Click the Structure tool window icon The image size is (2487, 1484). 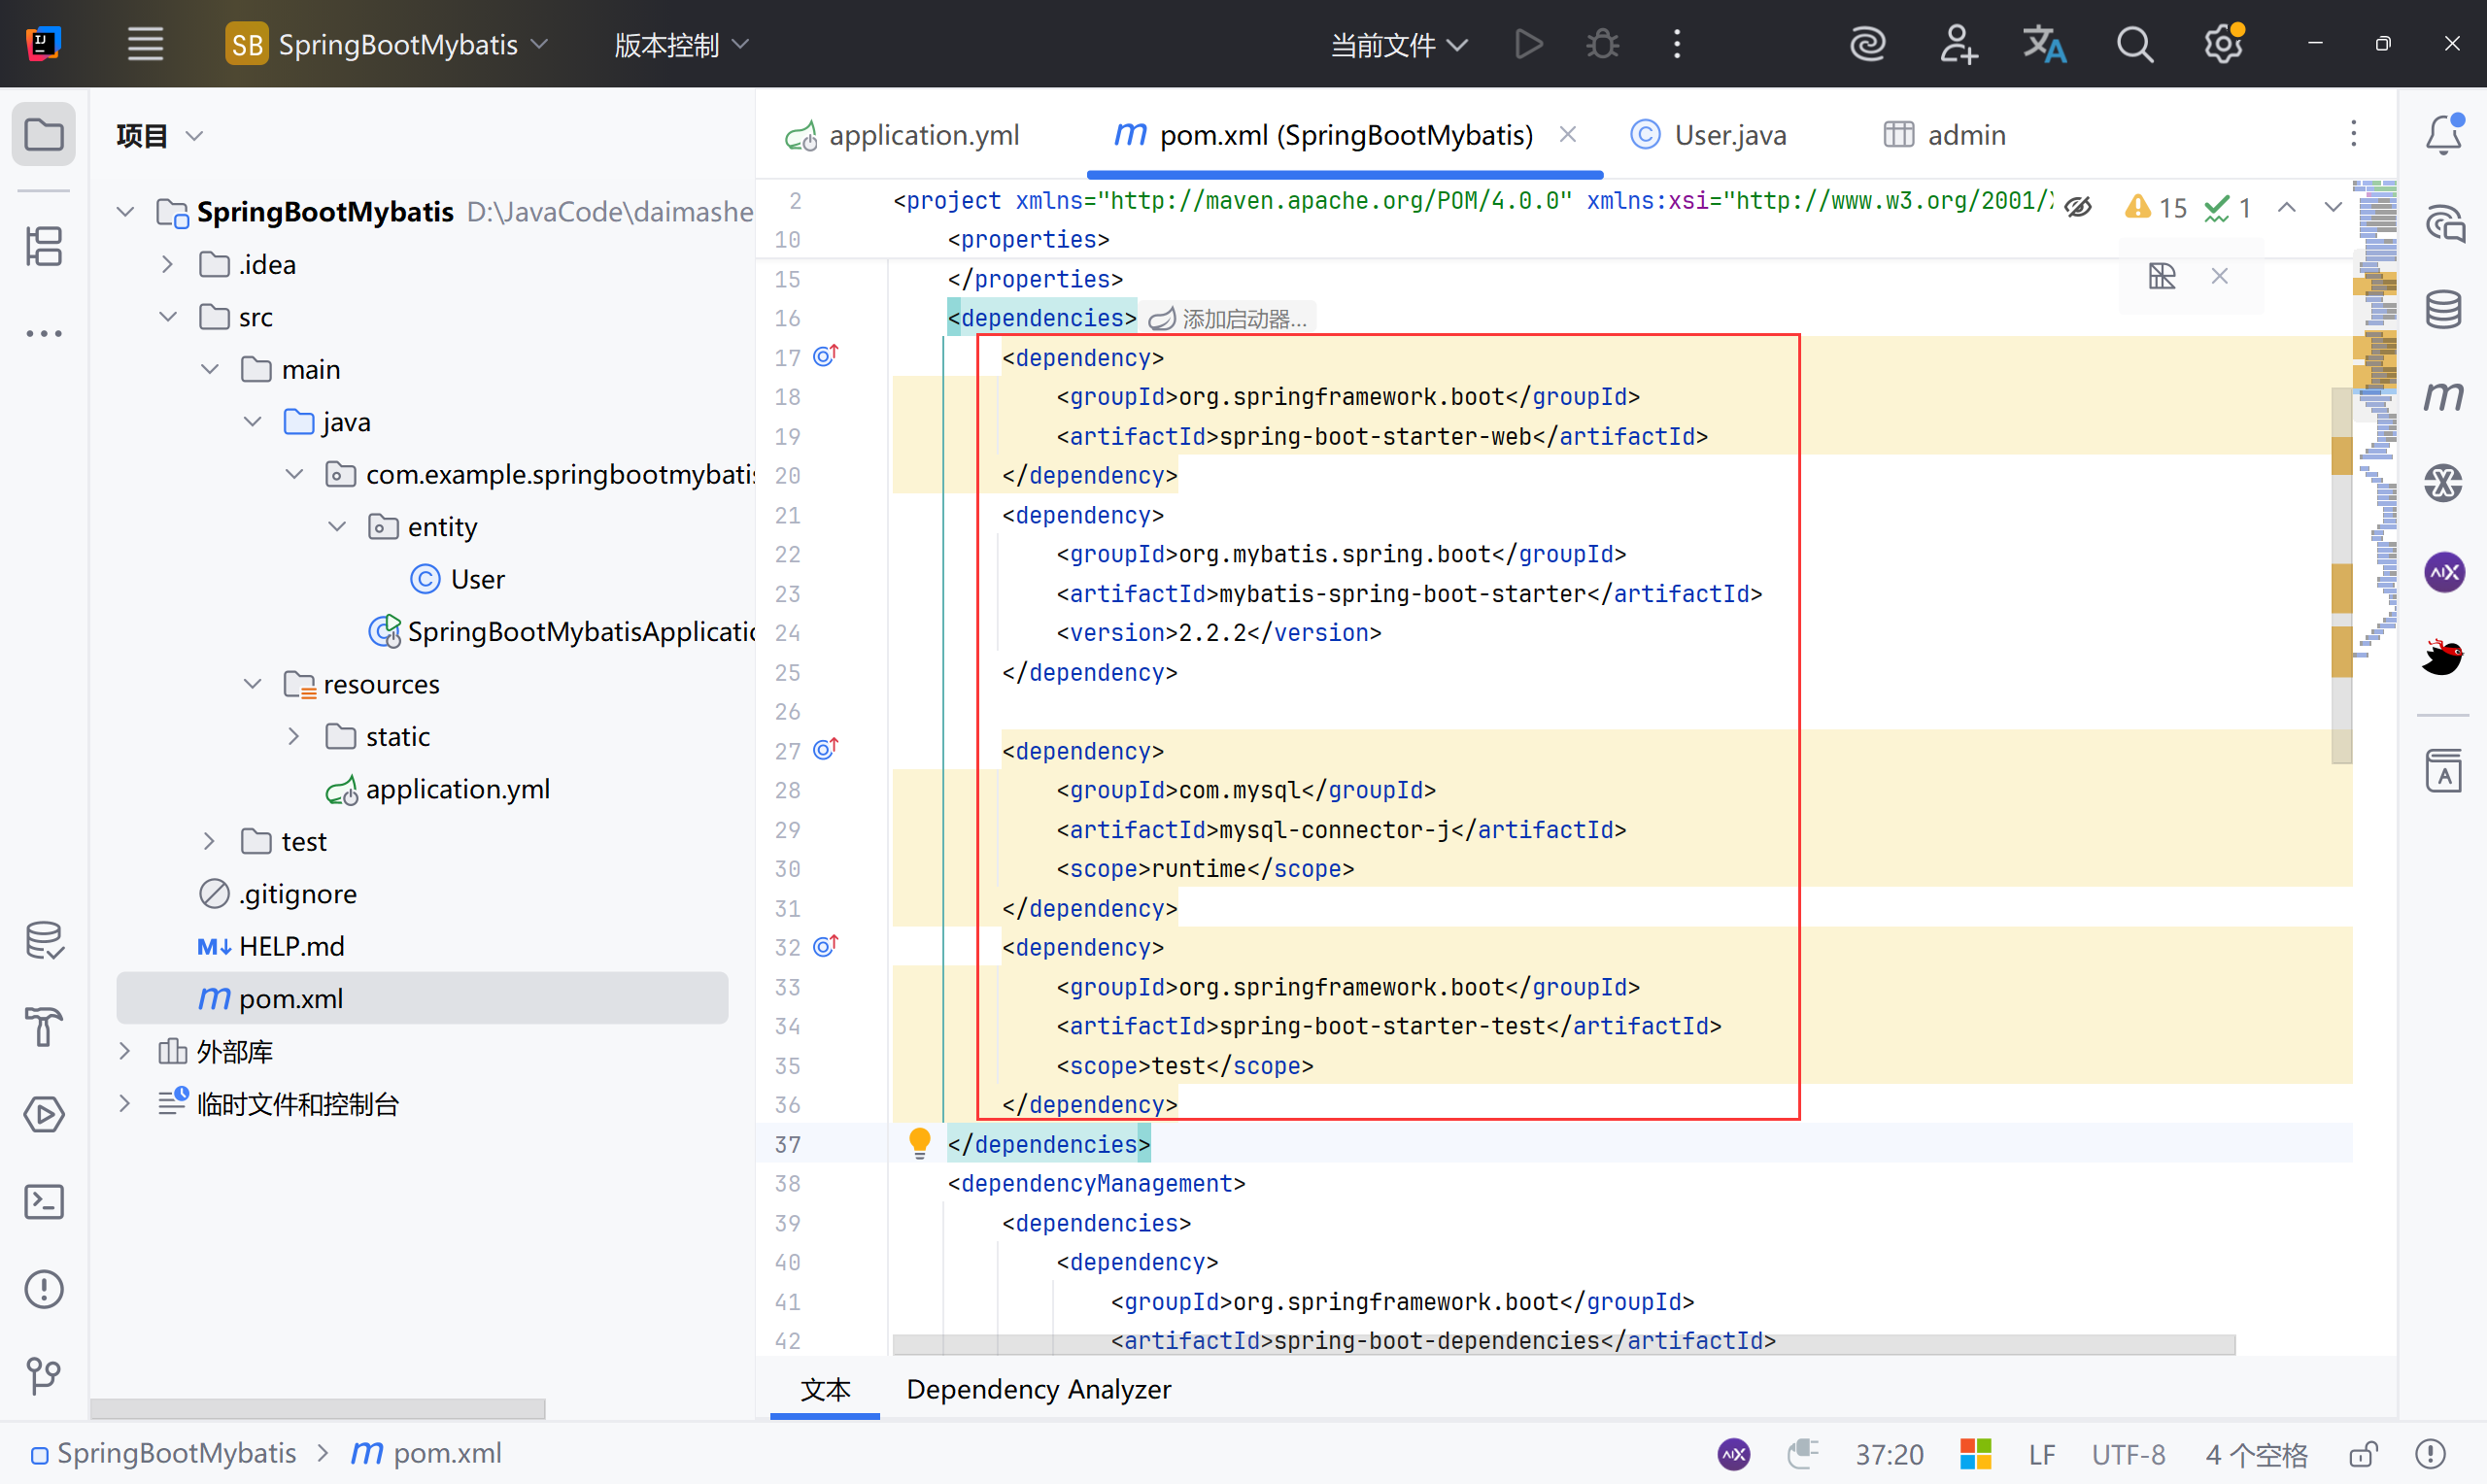click(44, 246)
